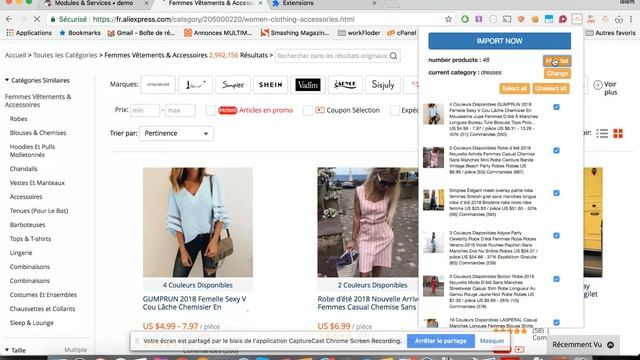Select the Vadim brand logo
Viewport: 640px width, 360px height.
308,85
